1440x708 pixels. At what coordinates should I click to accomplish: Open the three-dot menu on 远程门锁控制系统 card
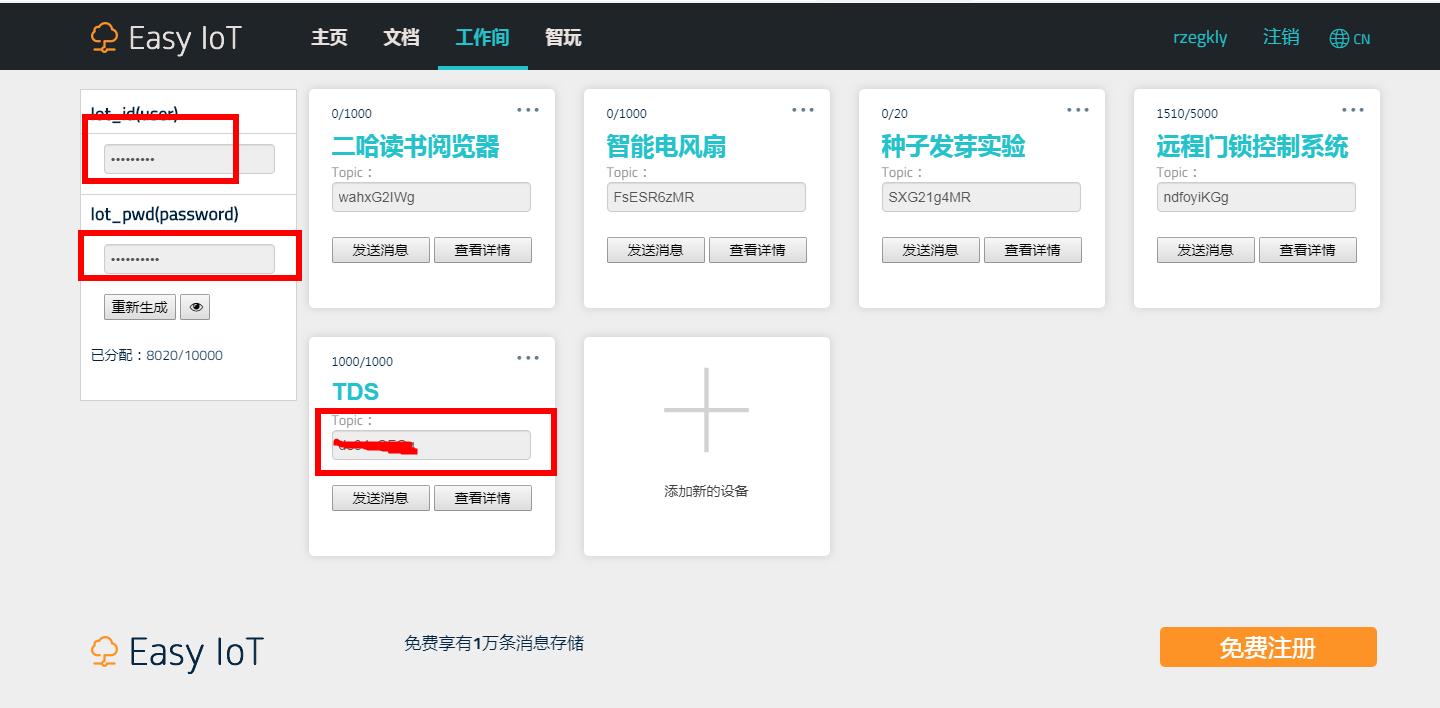click(1353, 110)
